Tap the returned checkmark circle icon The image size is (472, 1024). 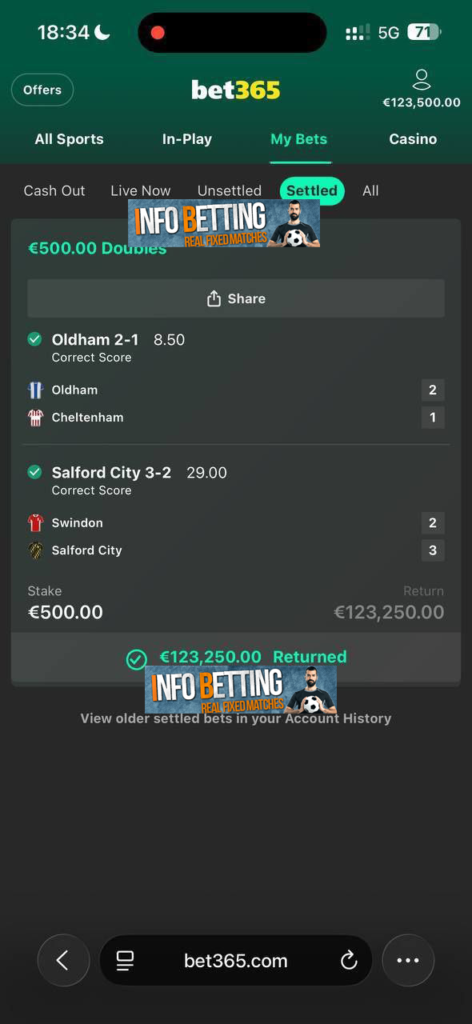coord(136,660)
